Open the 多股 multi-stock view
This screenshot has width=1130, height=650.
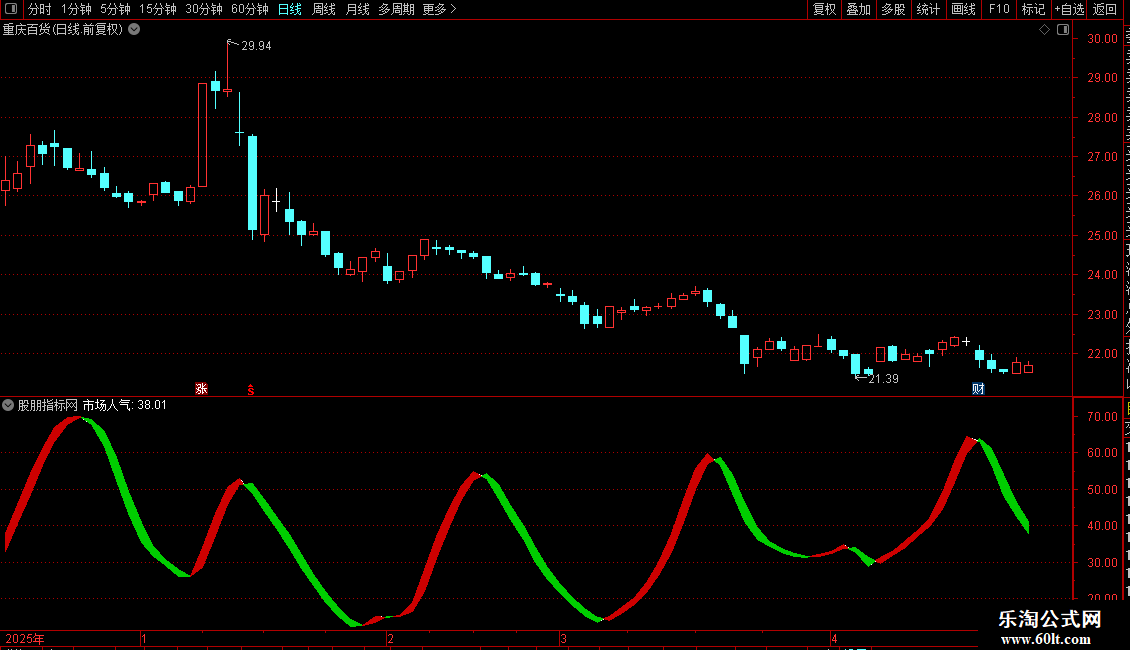[x=893, y=9]
